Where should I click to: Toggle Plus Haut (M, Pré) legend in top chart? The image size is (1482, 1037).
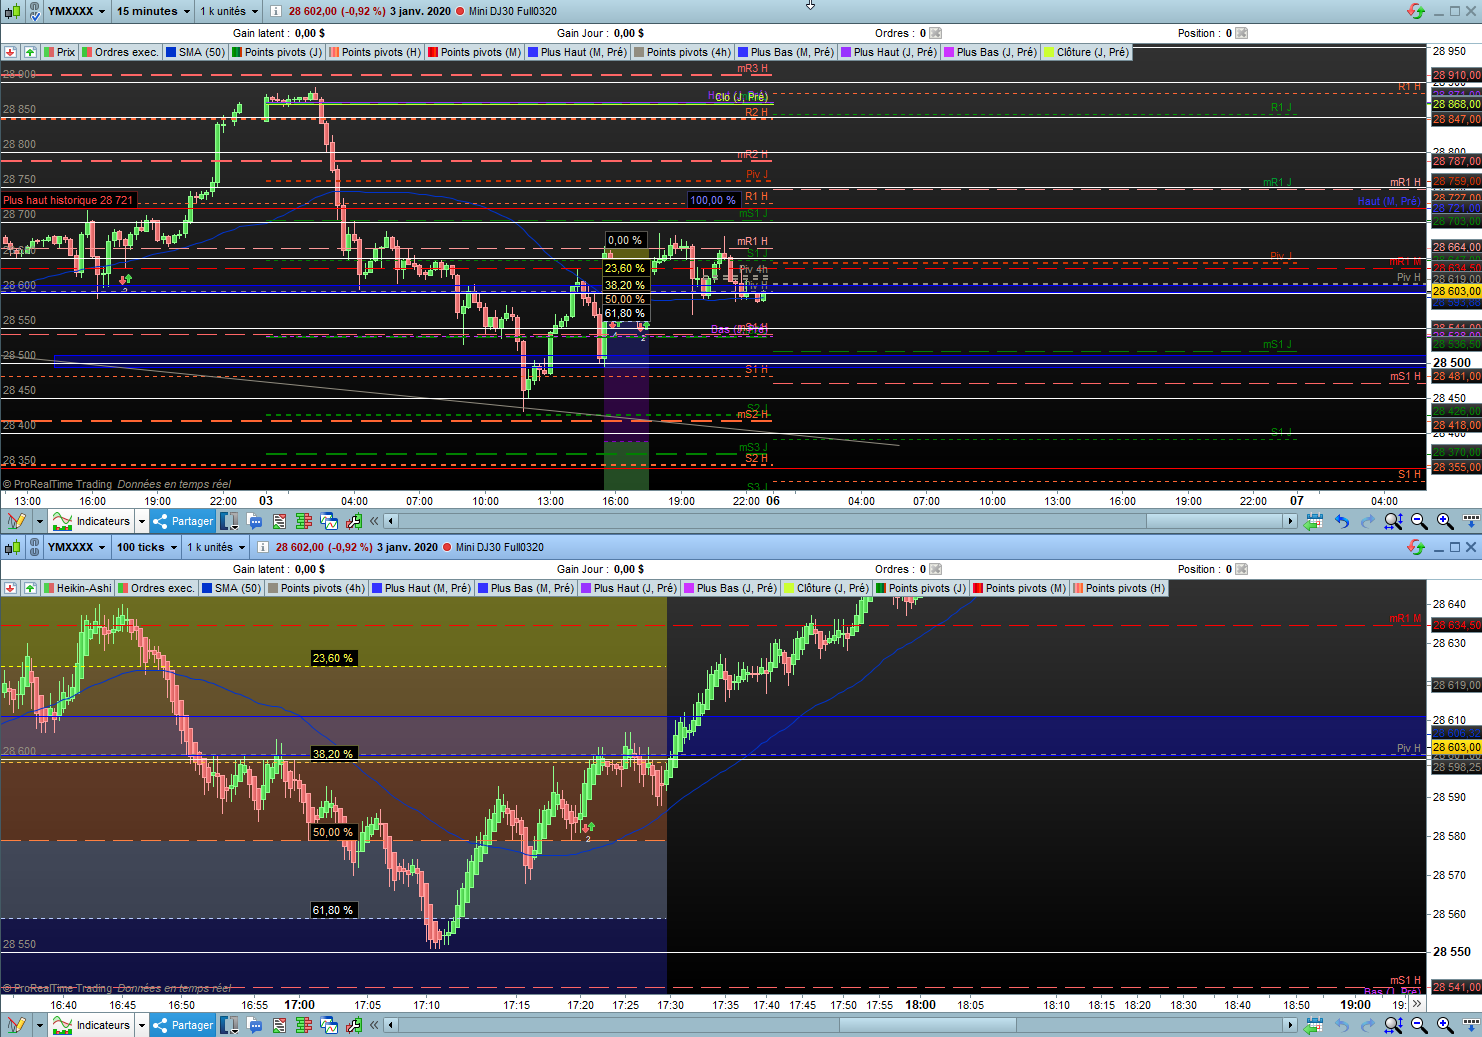pyautogui.click(x=578, y=52)
